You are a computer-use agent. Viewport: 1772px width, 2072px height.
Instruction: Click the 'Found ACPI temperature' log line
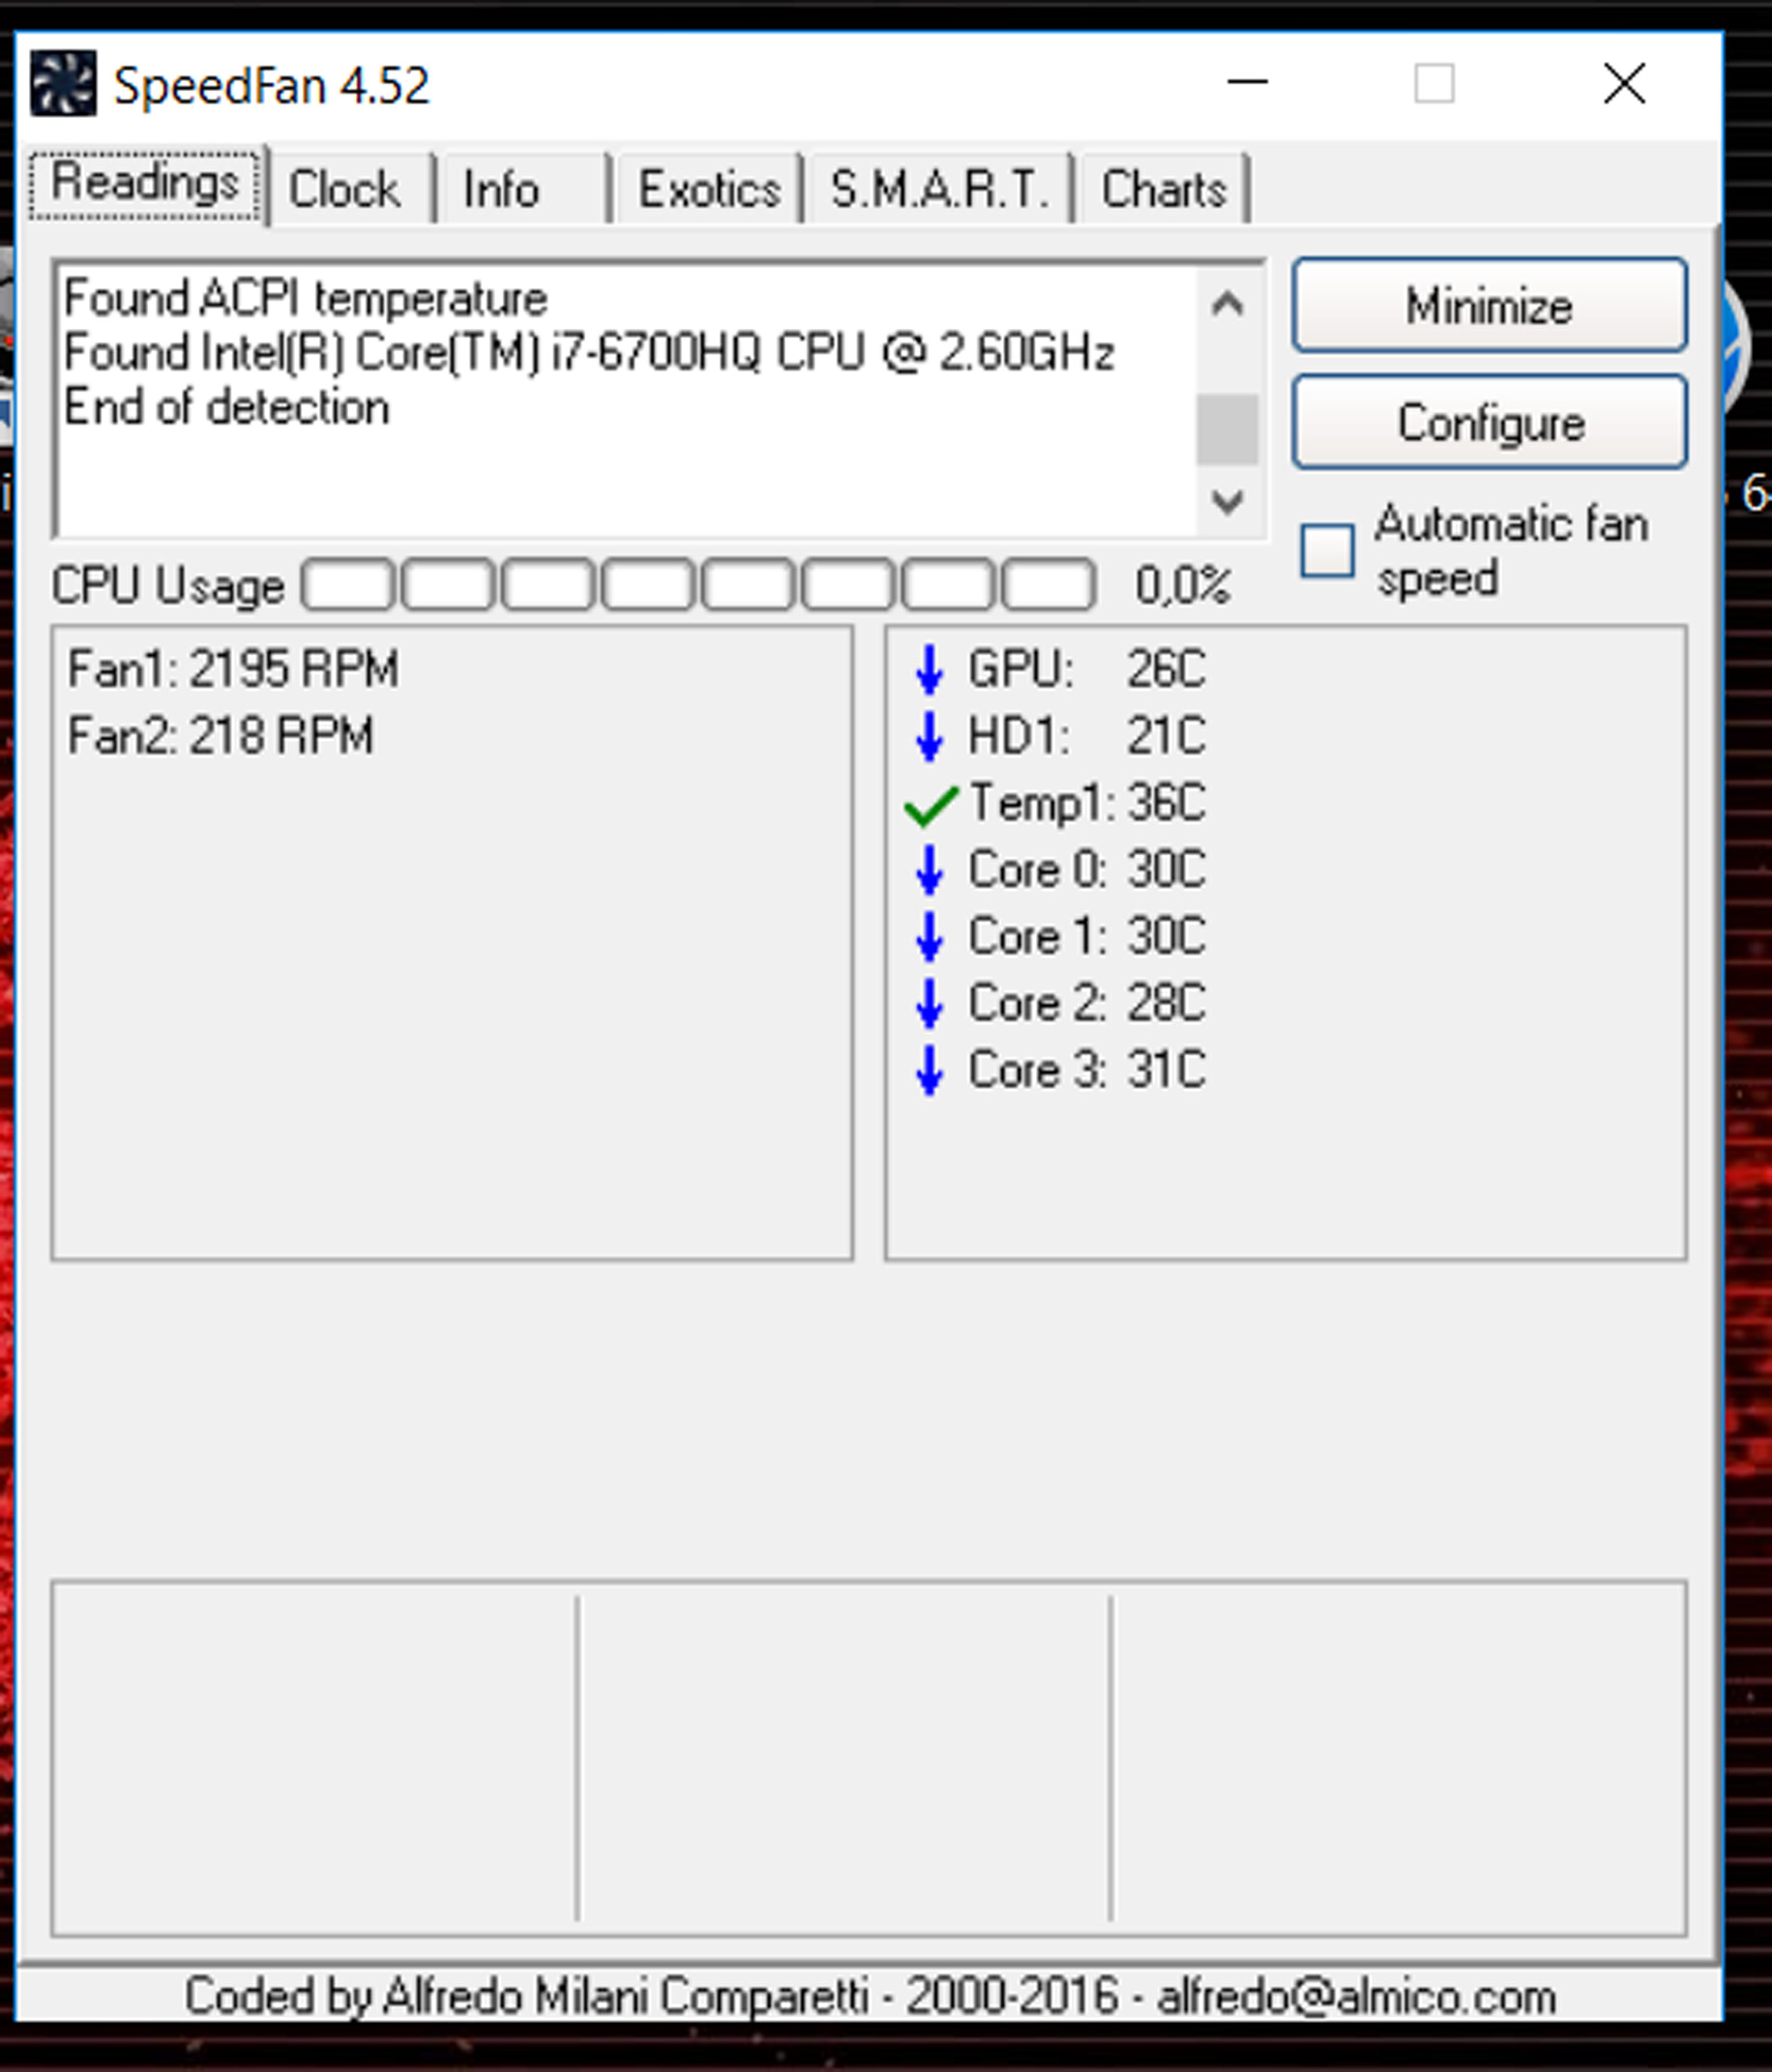click(306, 299)
